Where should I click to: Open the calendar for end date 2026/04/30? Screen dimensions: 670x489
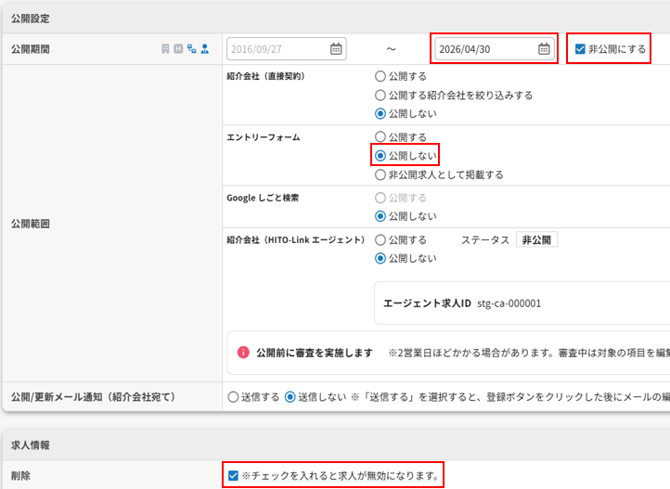click(544, 49)
